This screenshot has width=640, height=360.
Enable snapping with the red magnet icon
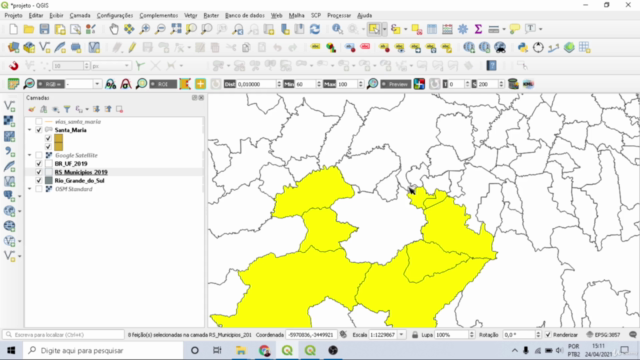click(x=13, y=66)
